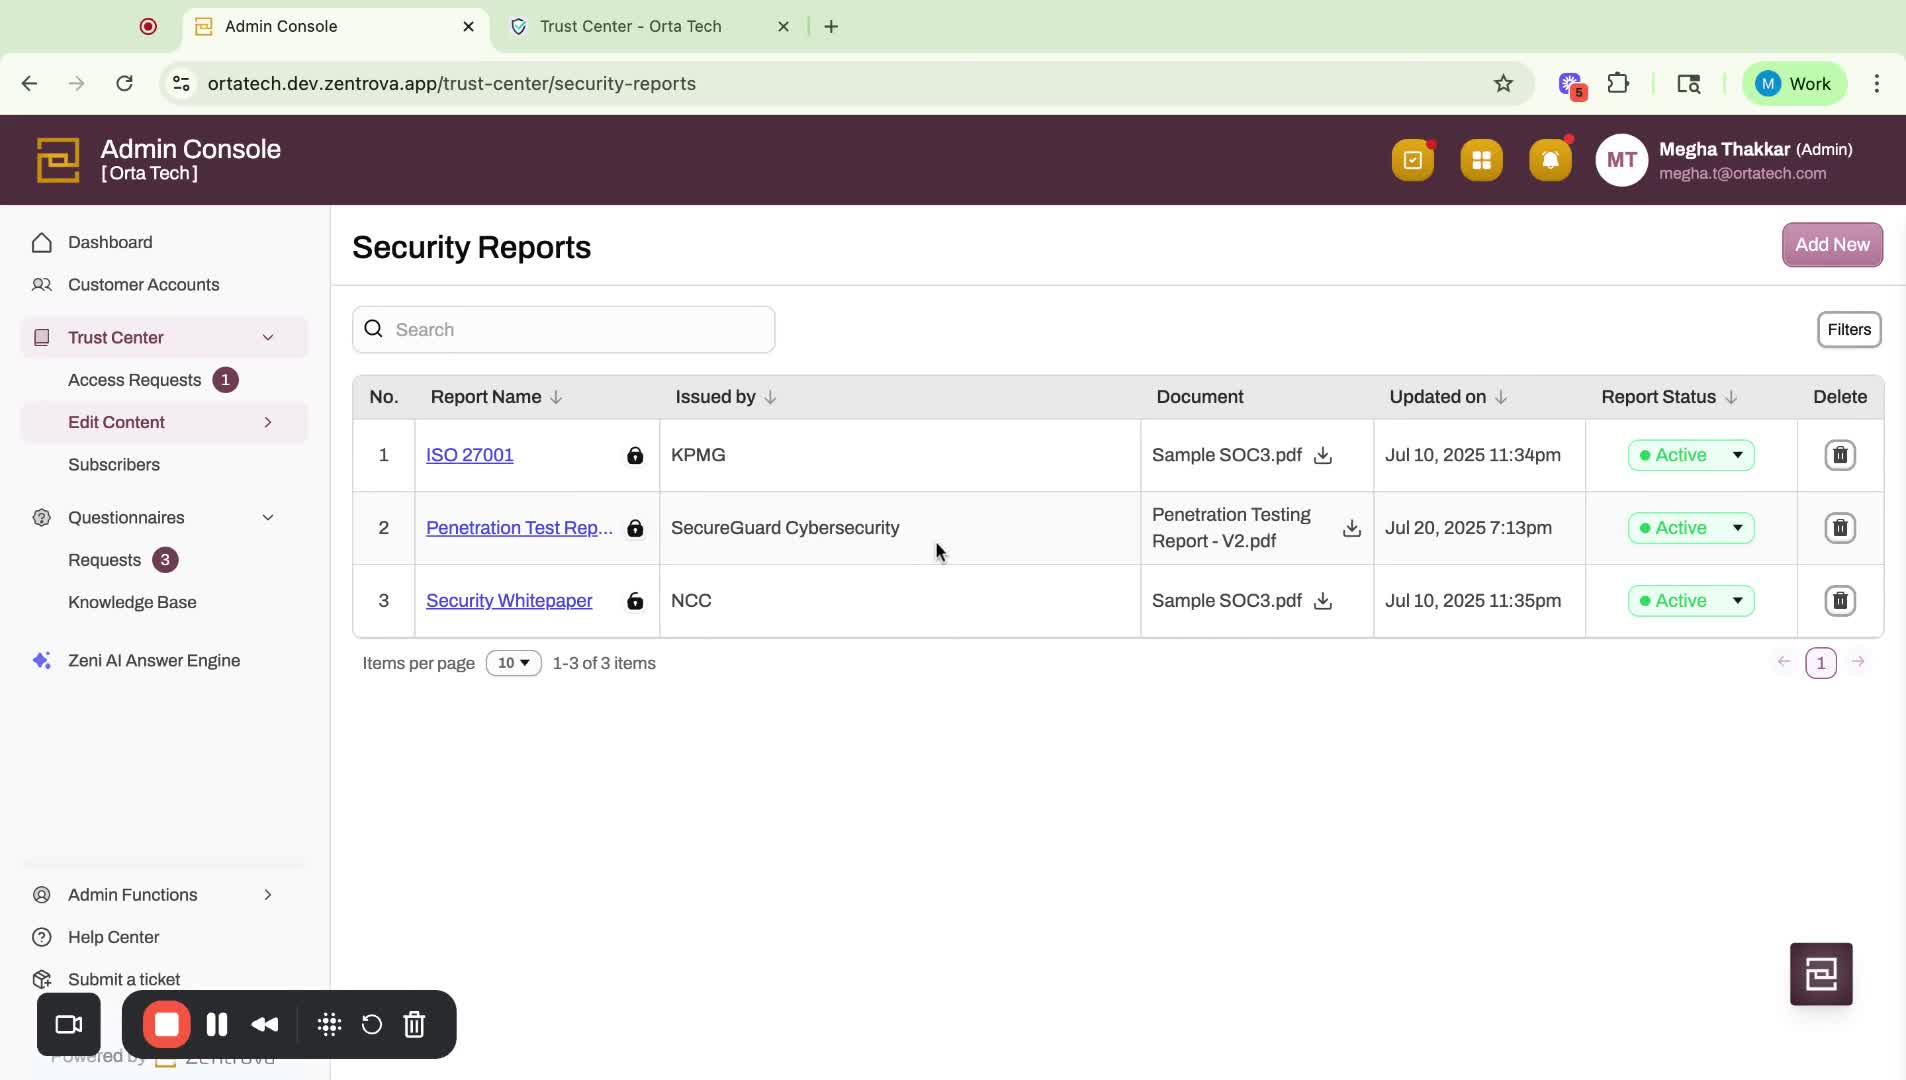Delete the ISO 27001 report
Screen dimensions: 1906x1080
[x=1839, y=455]
